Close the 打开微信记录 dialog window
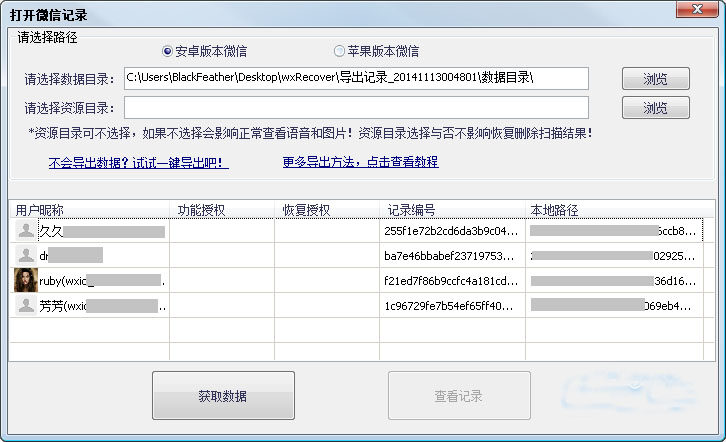The height and width of the screenshot is (442, 726). point(697,9)
